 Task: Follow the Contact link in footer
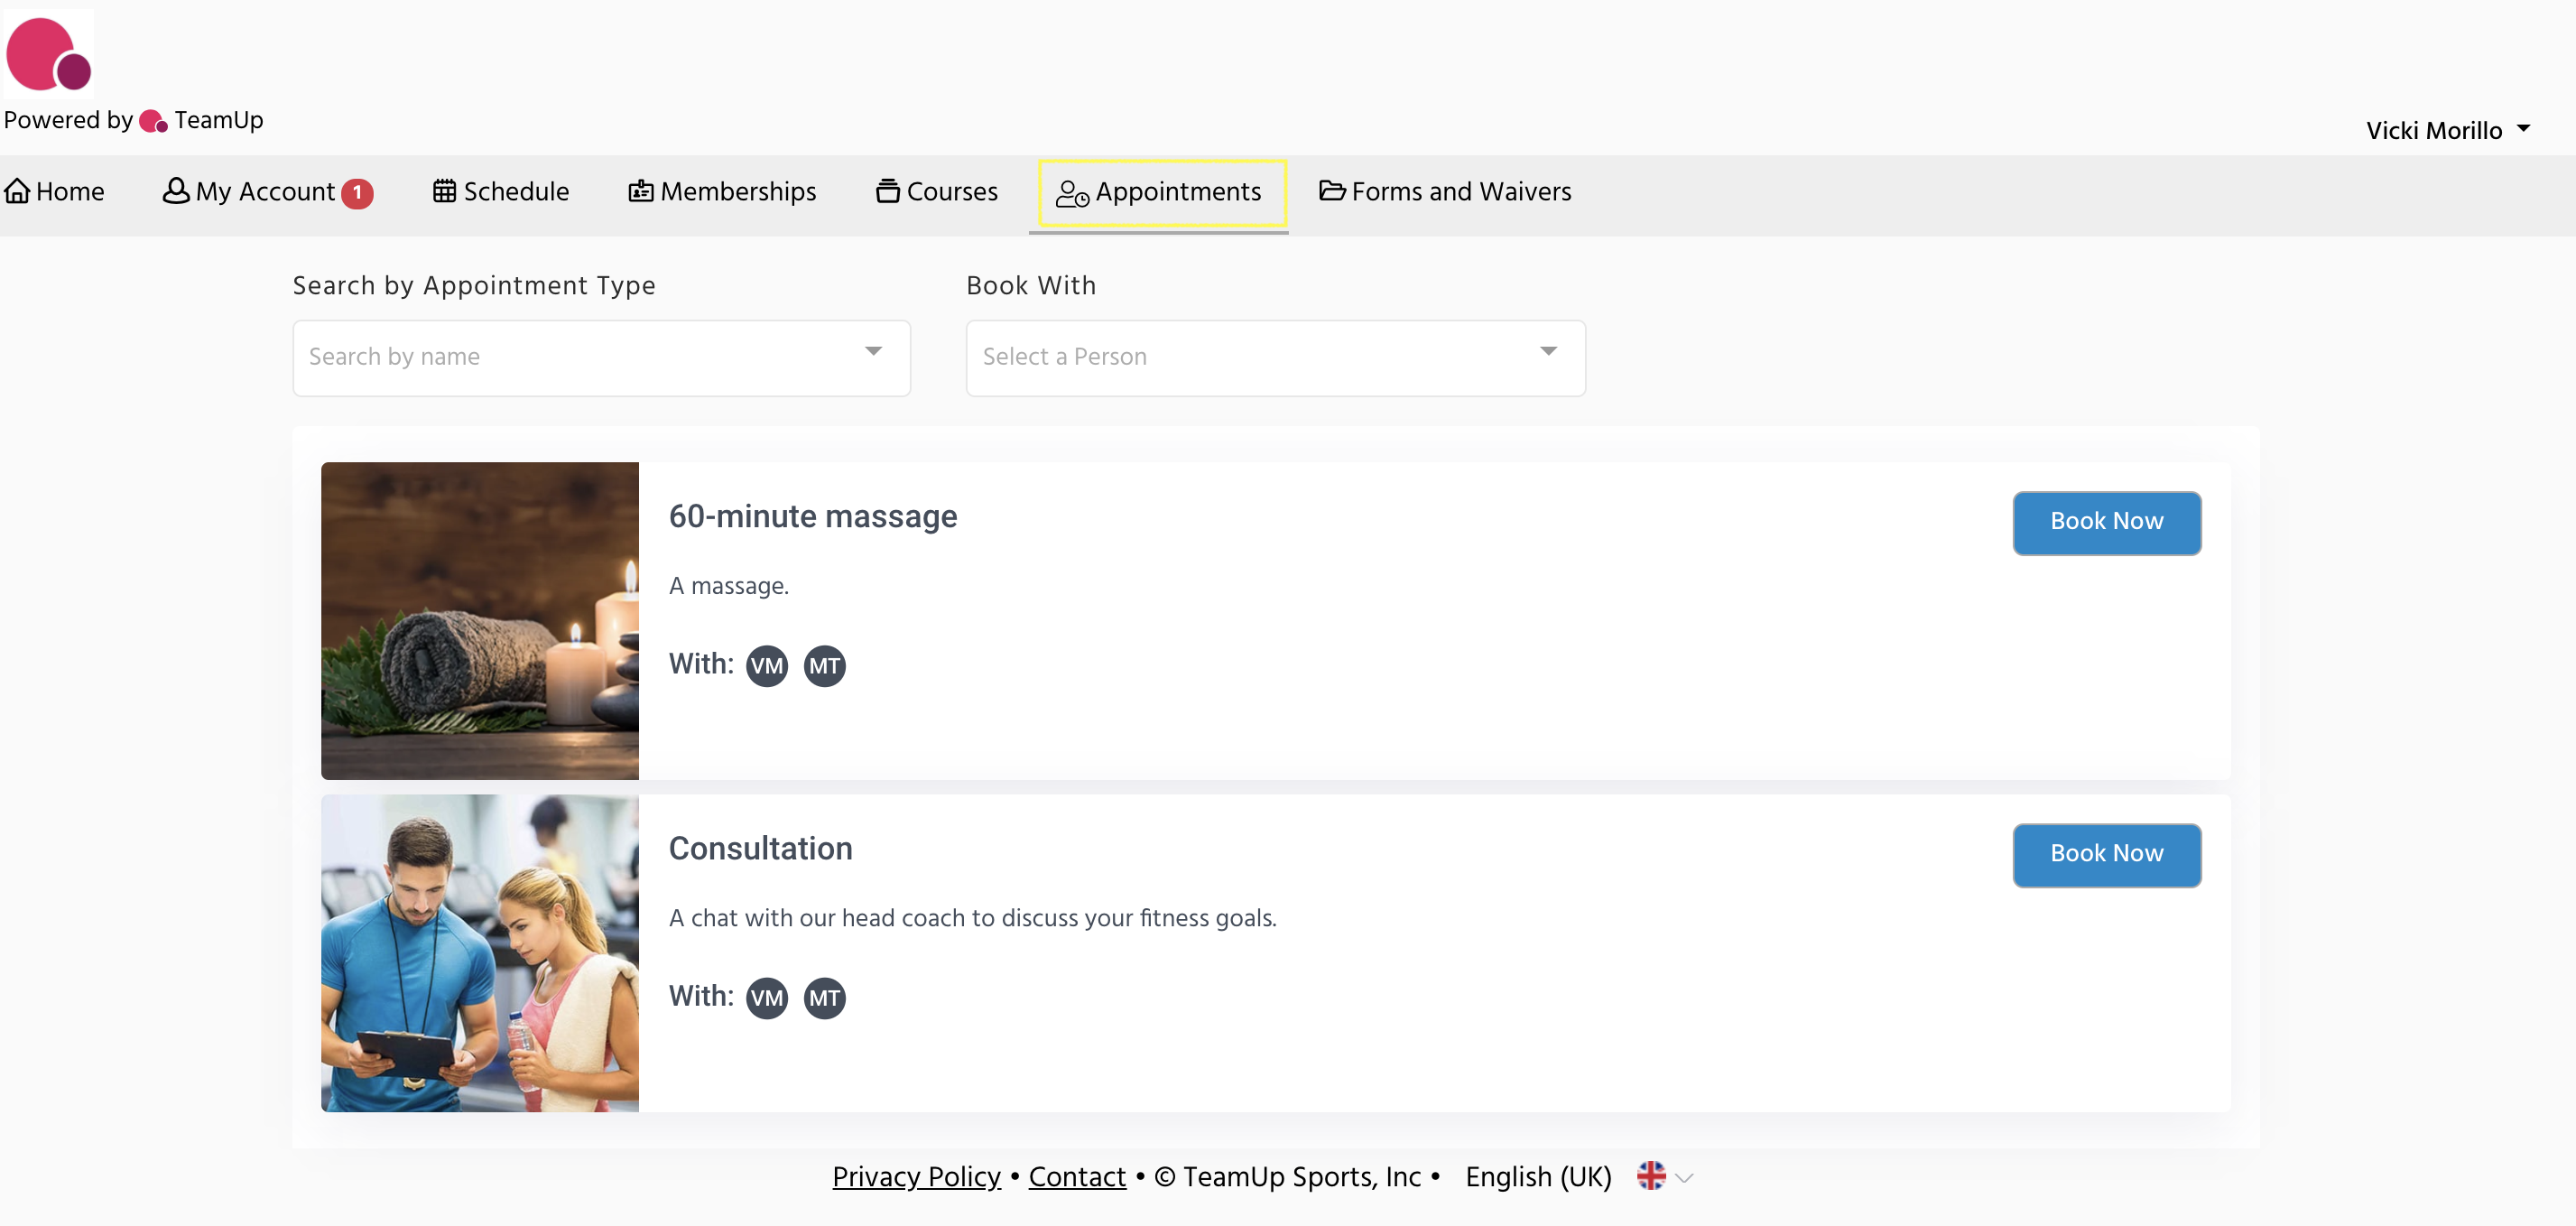tap(1076, 1177)
